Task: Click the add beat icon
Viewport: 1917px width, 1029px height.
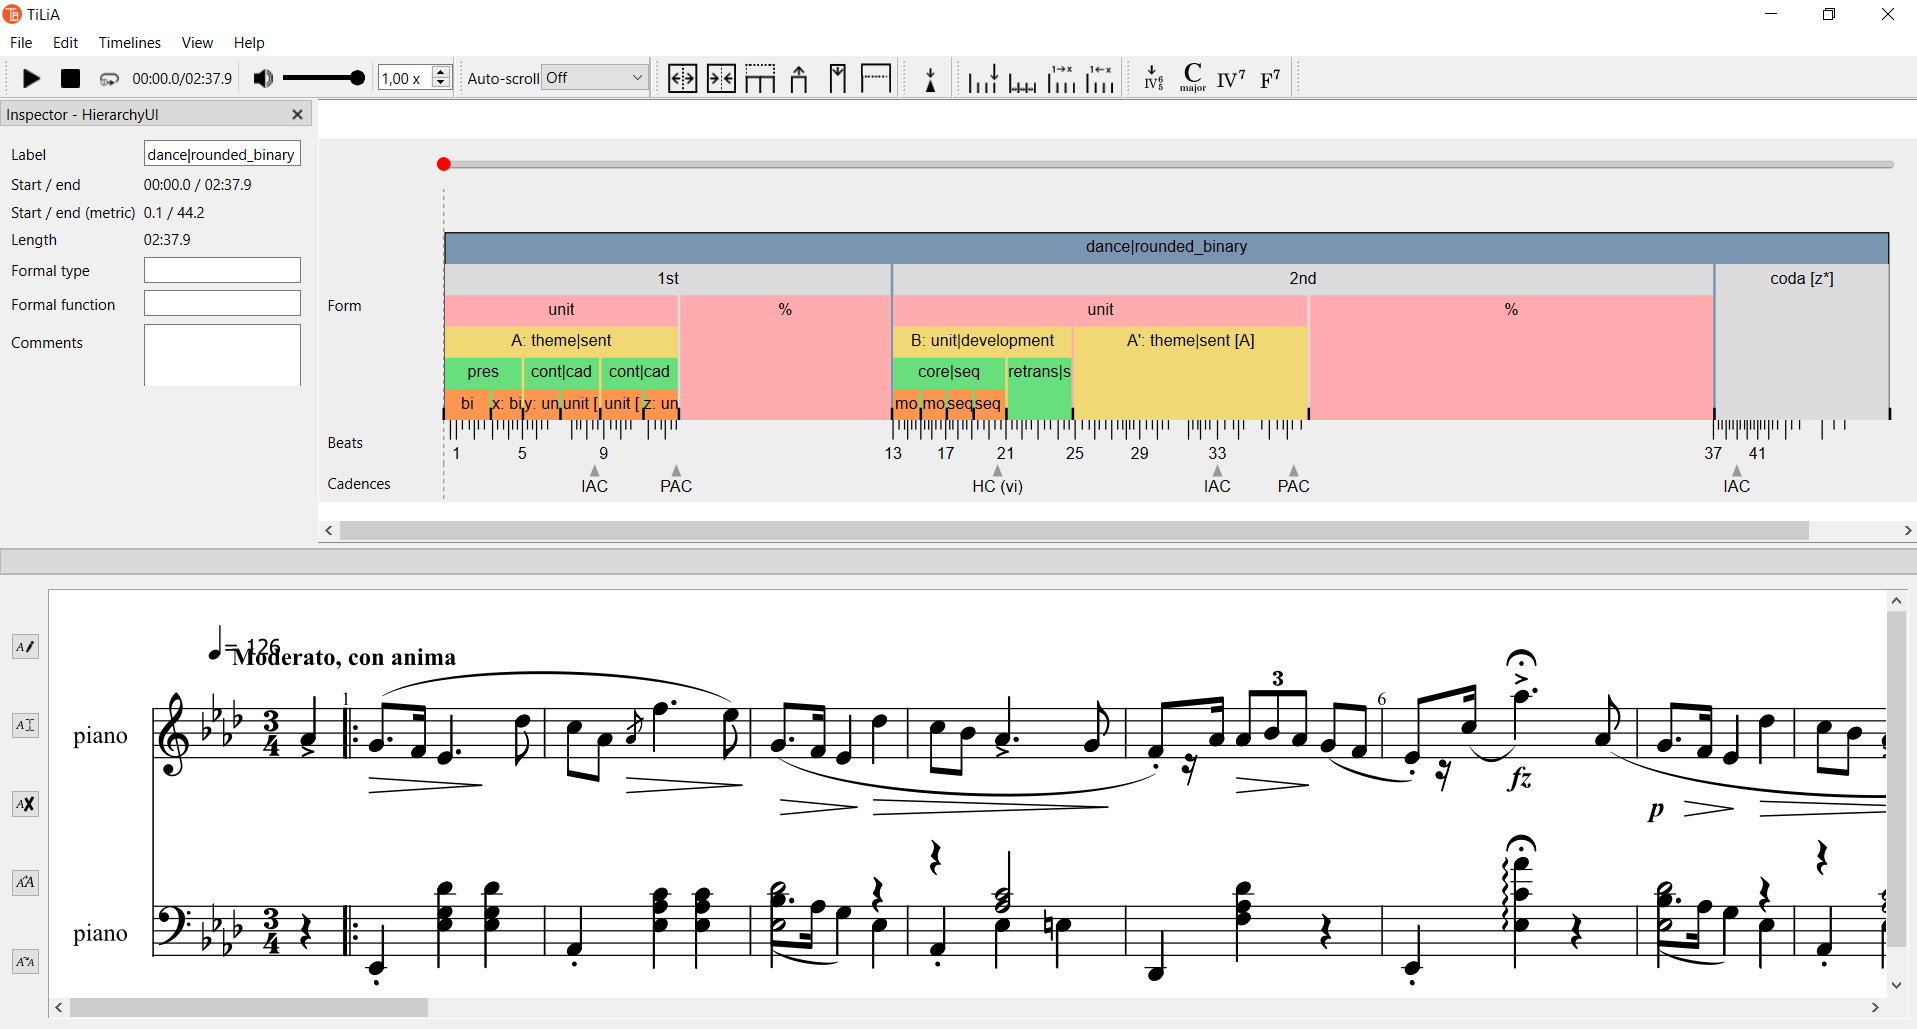Action: click(983, 78)
